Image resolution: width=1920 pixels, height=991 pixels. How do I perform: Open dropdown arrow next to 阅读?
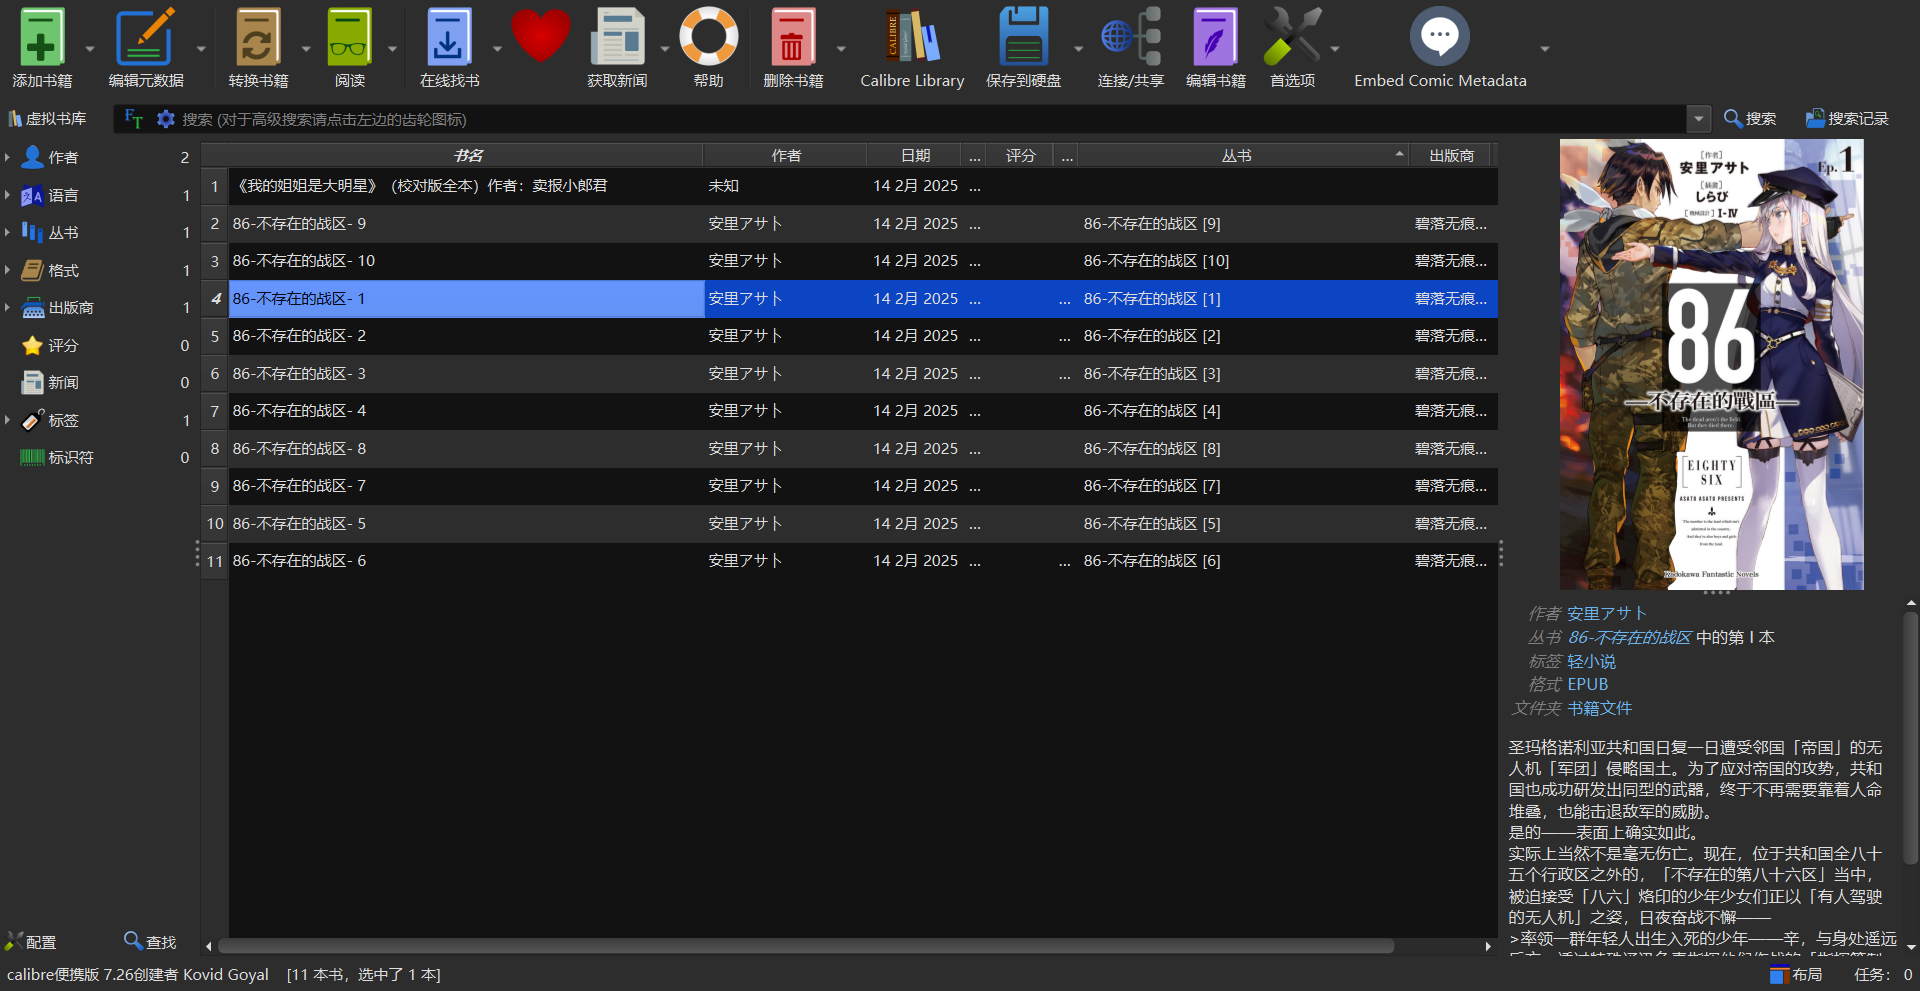click(392, 48)
